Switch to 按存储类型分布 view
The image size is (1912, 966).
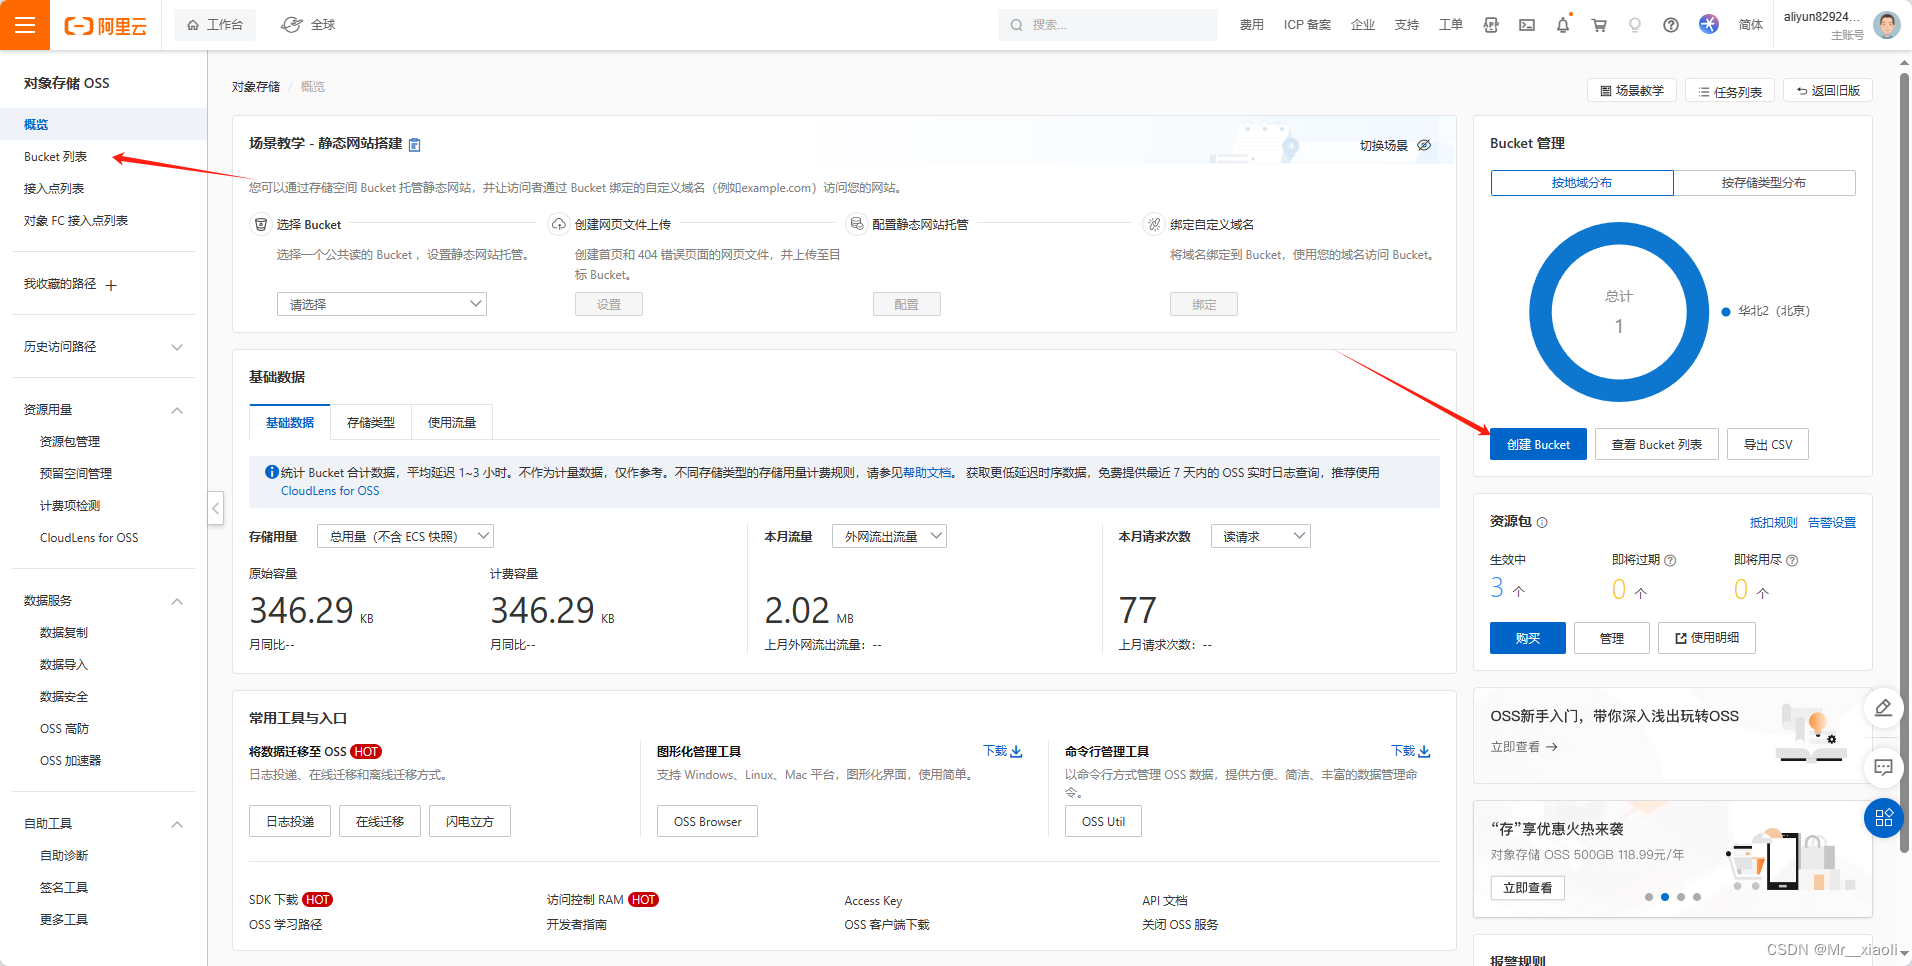click(1764, 183)
